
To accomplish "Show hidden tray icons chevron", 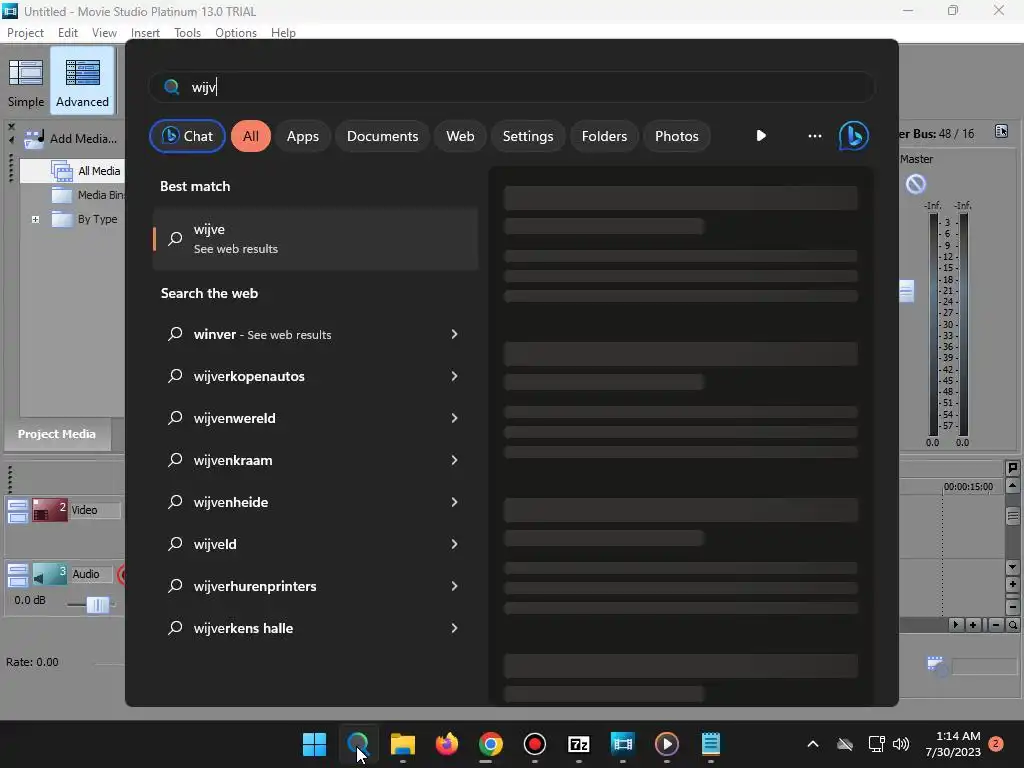I will [813, 744].
